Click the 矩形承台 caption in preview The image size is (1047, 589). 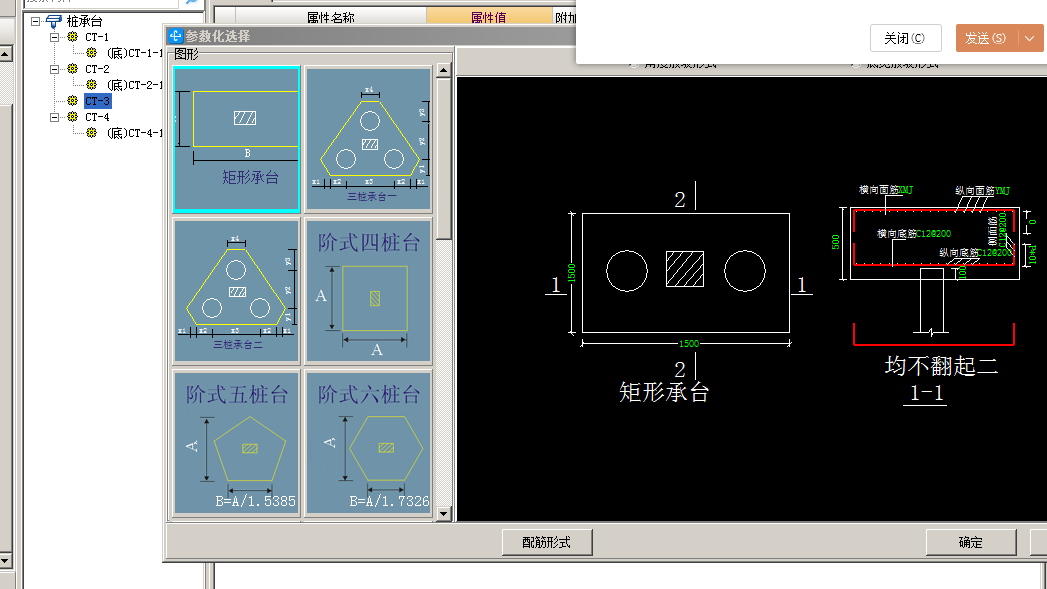[x=664, y=392]
